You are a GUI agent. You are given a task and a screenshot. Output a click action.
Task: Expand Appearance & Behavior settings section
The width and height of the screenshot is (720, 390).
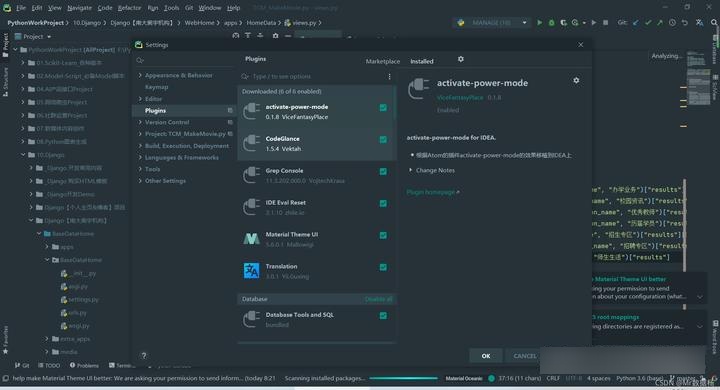click(x=140, y=75)
